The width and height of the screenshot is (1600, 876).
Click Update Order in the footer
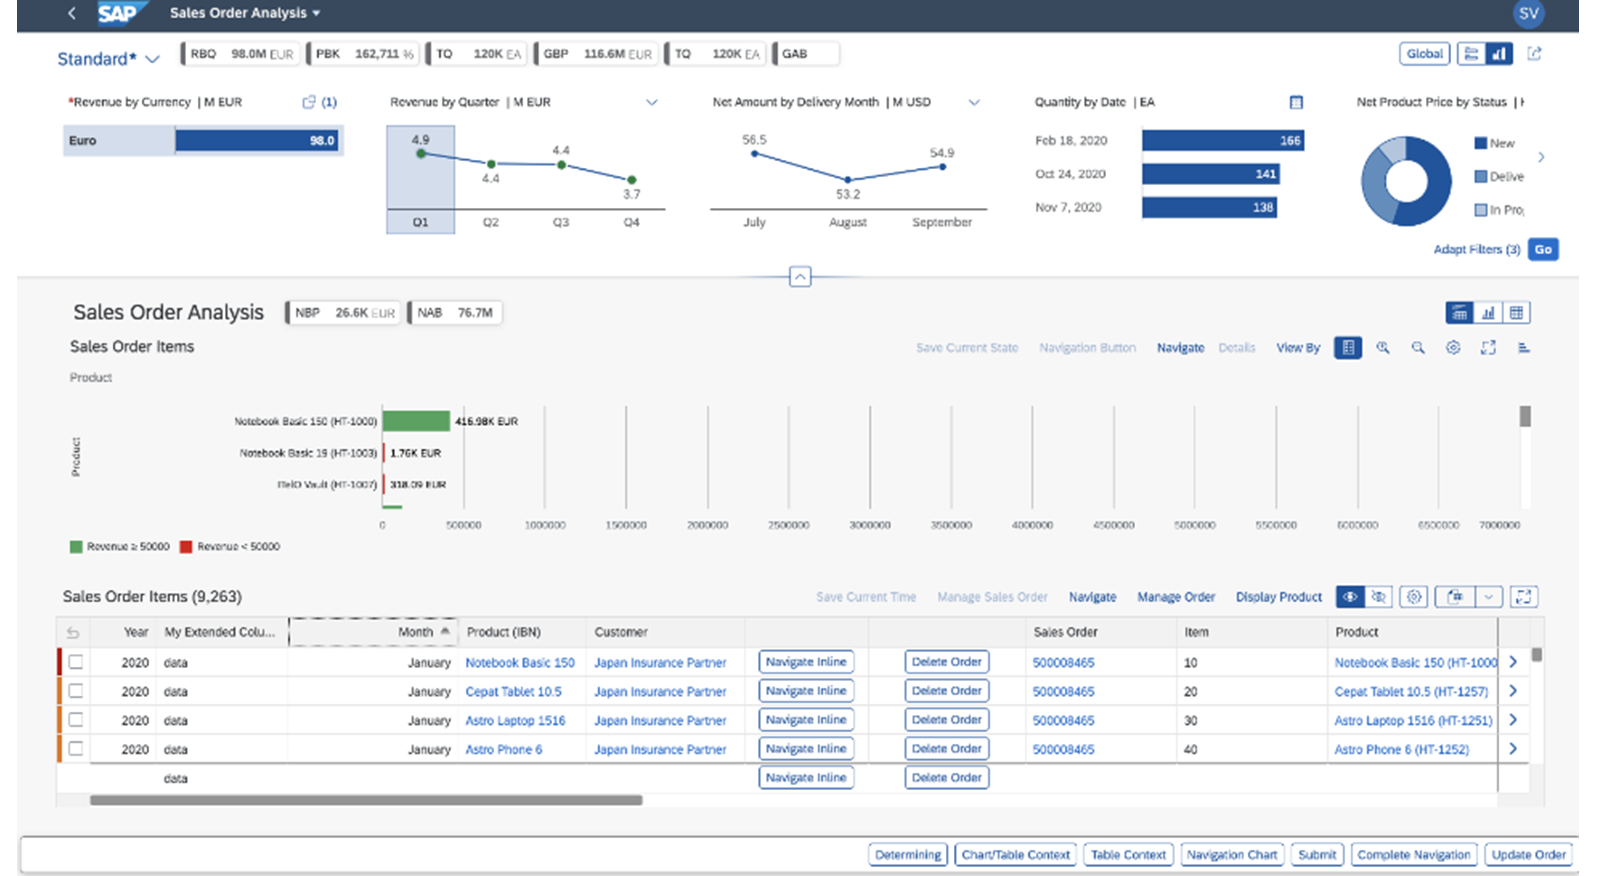coord(1529,855)
